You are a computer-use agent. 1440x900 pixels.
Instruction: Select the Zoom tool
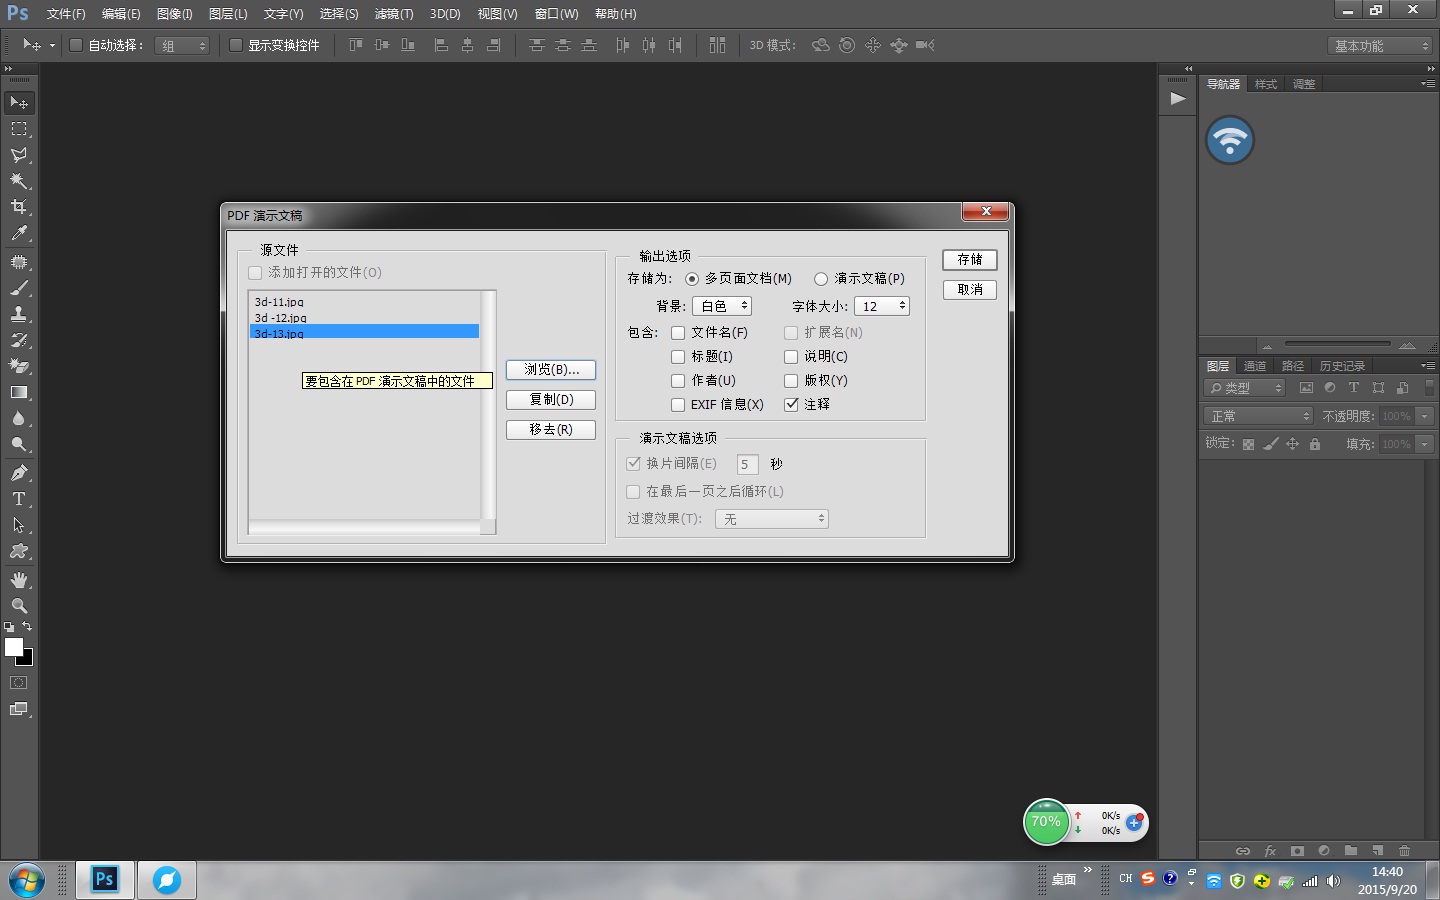pyautogui.click(x=19, y=606)
